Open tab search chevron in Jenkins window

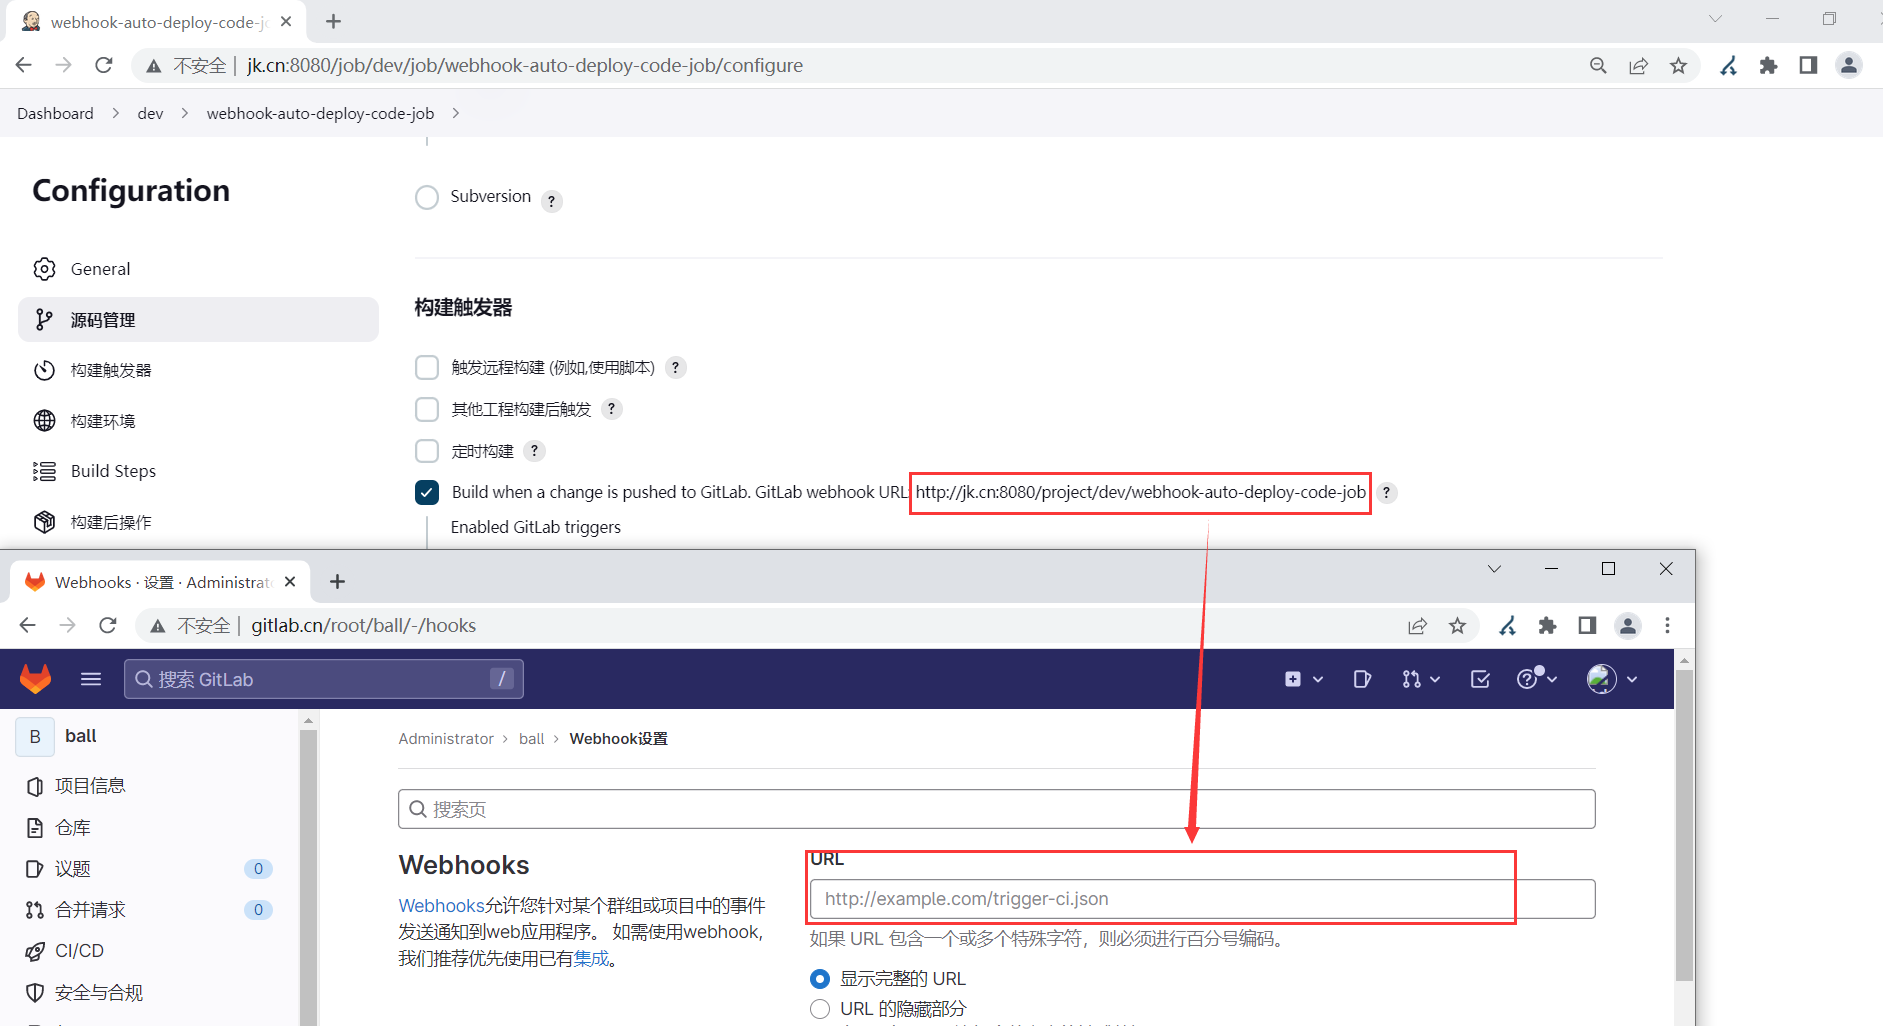coord(1715,18)
